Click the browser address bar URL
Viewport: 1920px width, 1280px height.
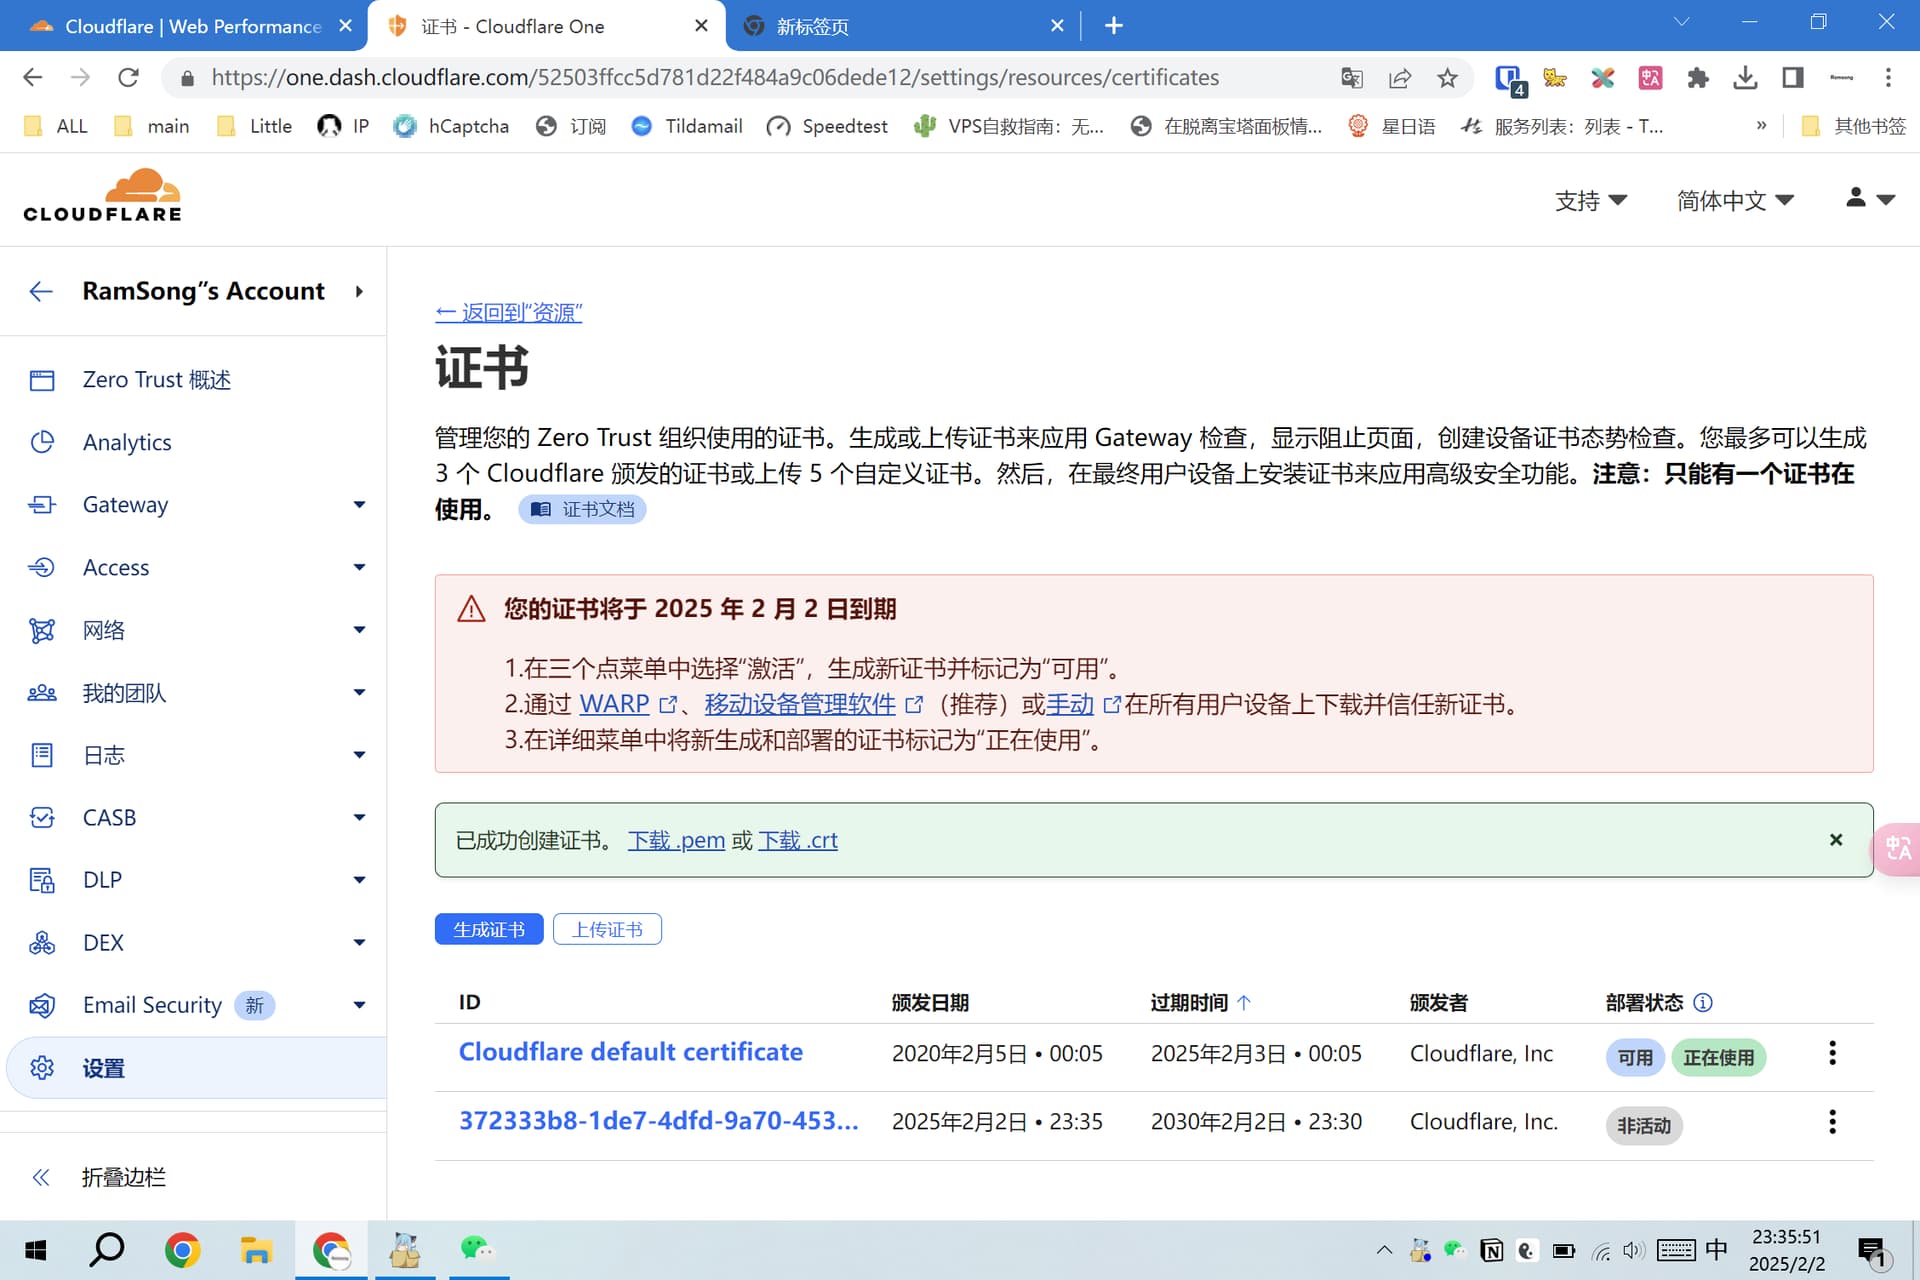click(x=715, y=78)
